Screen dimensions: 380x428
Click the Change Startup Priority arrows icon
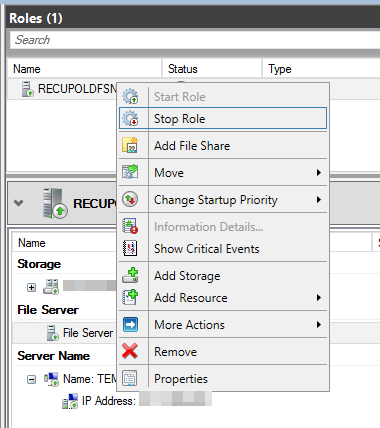[130, 199]
